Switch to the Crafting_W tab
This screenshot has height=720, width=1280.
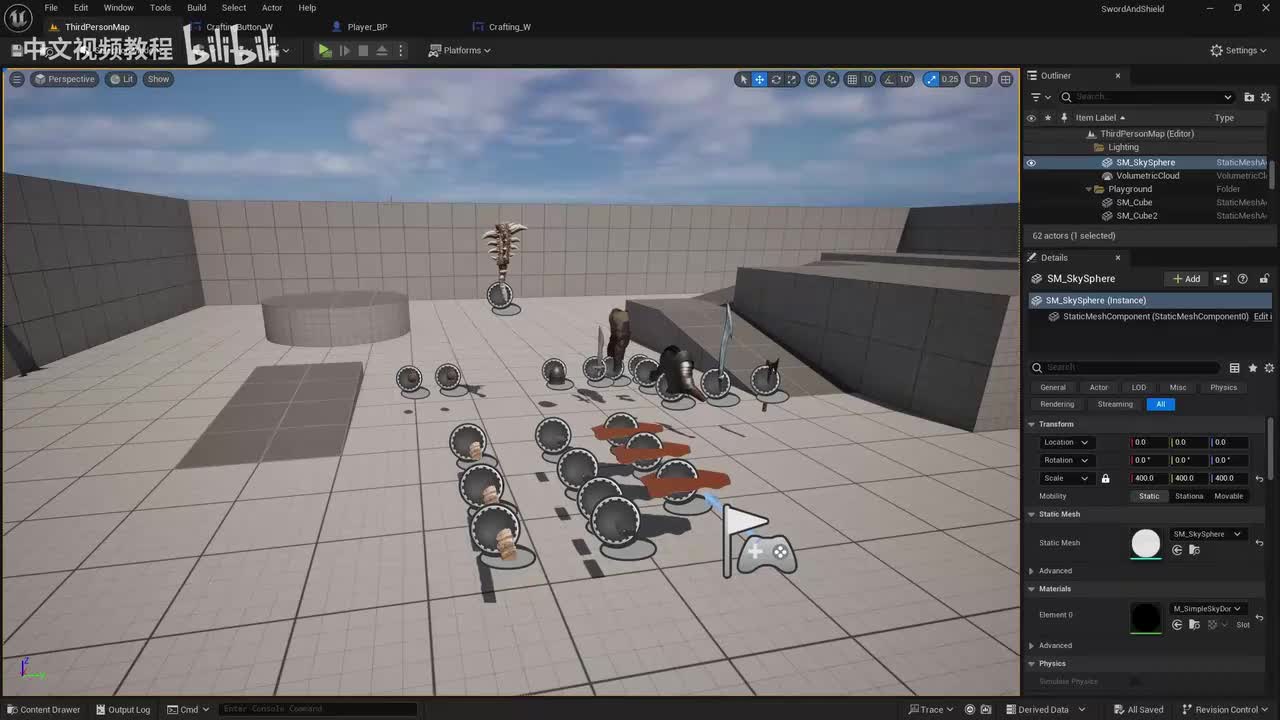pyautogui.click(x=509, y=27)
